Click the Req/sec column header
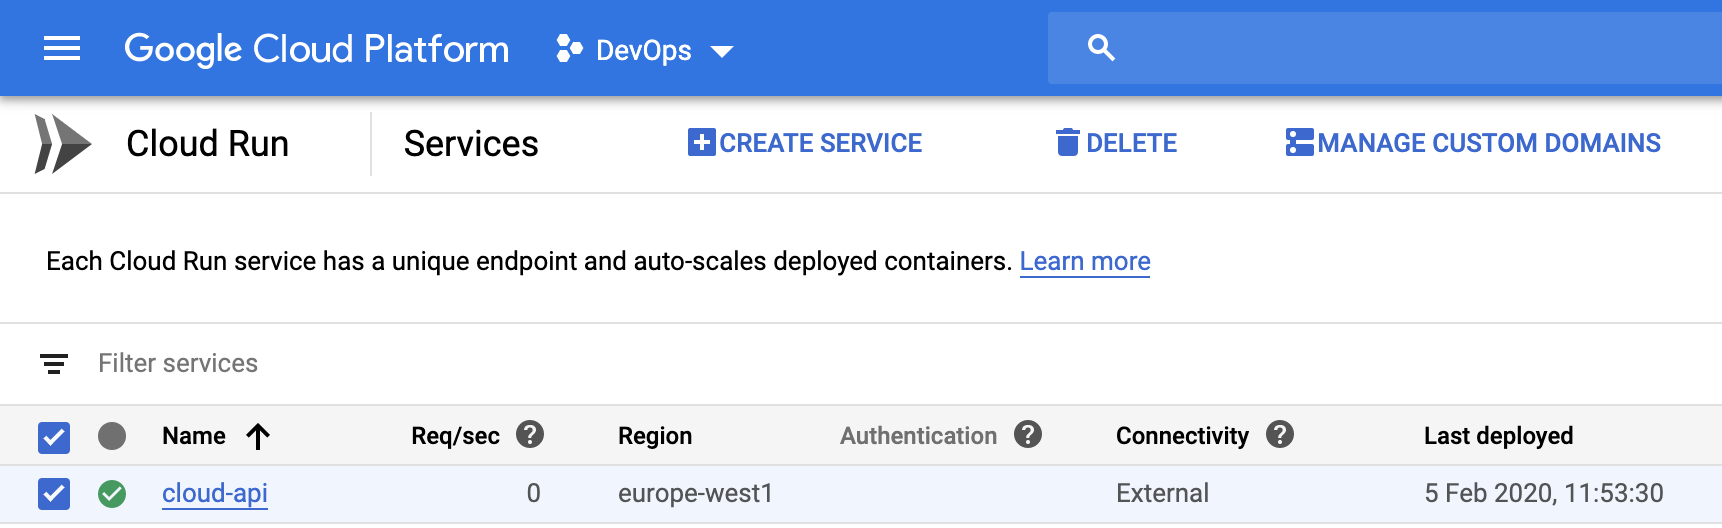The width and height of the screenshot is (1722, 528). click(x=456, y=436)
